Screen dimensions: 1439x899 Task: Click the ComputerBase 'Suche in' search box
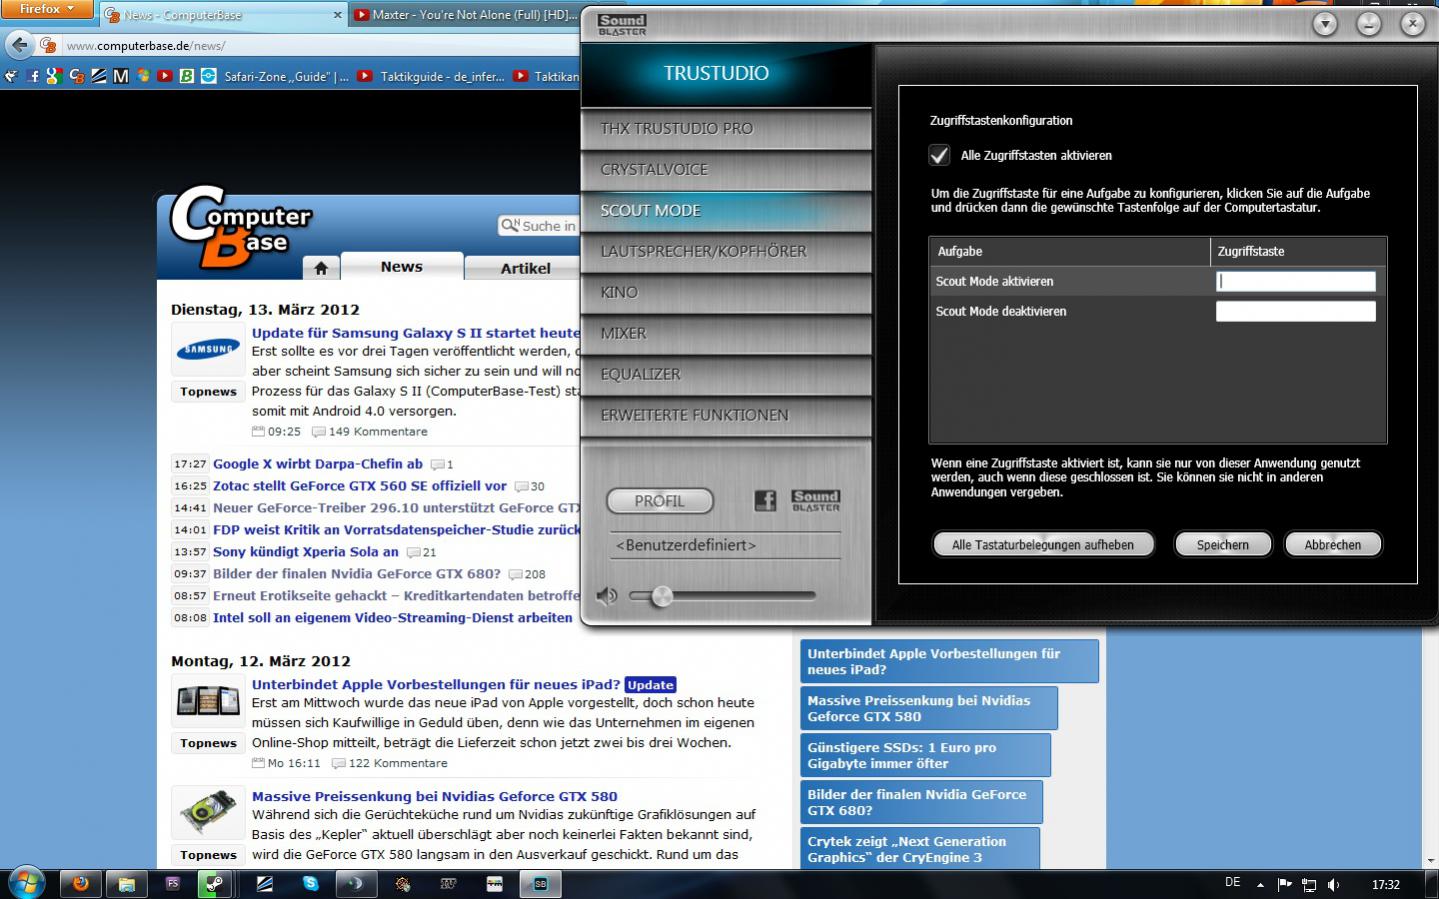point(540,226)
